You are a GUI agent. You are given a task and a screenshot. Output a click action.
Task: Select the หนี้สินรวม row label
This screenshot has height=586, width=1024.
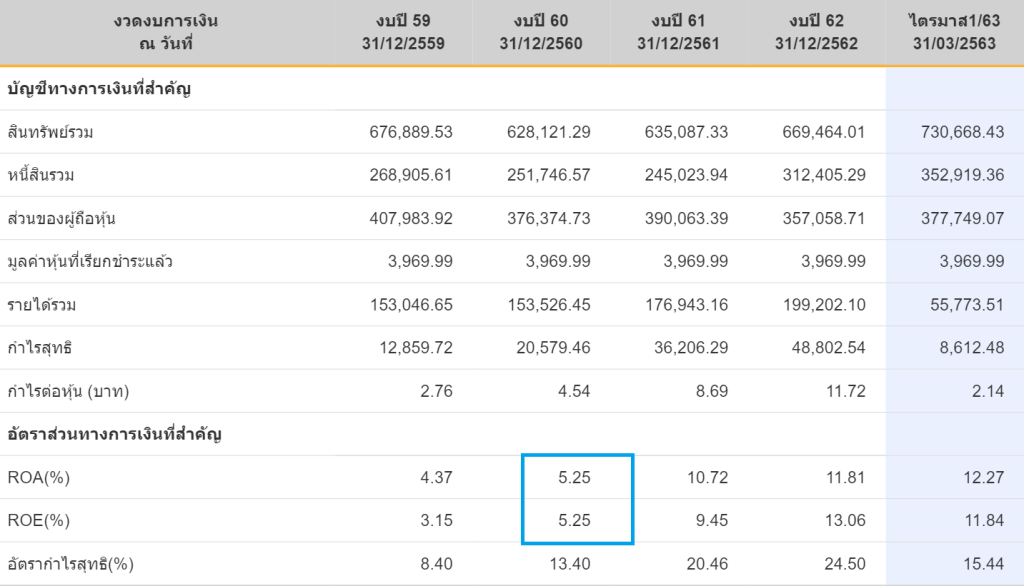click(x=41, y=175)
